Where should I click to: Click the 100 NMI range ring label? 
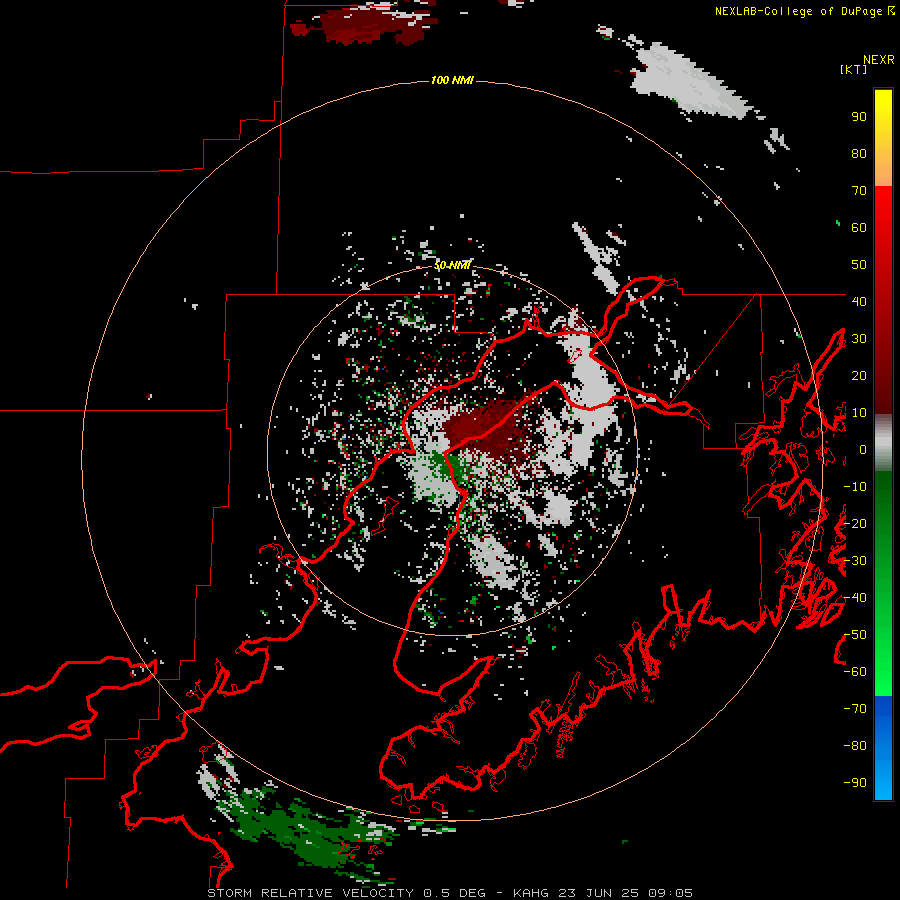click(x=452, y=80)
